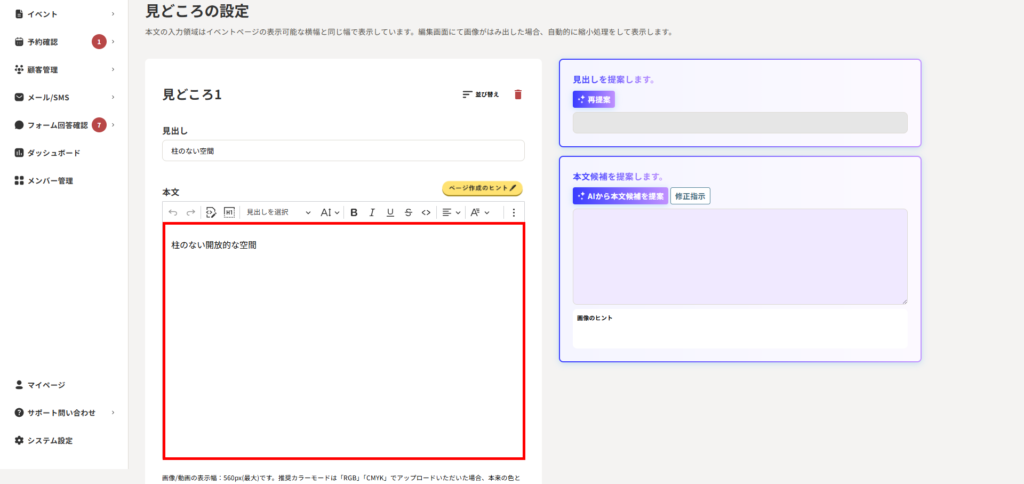Viewport: 1024px width, 484px height.
Task: Toggle underline formatting
Action: point(390,212)
